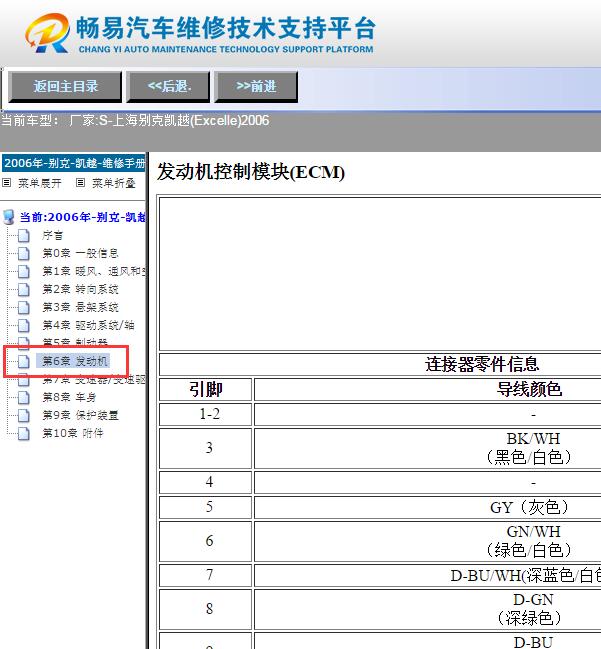Viewport: 601px width, 649px height.
Task: Open 第1章 暖风、通风 chapter
Action: tap(94, 271)
